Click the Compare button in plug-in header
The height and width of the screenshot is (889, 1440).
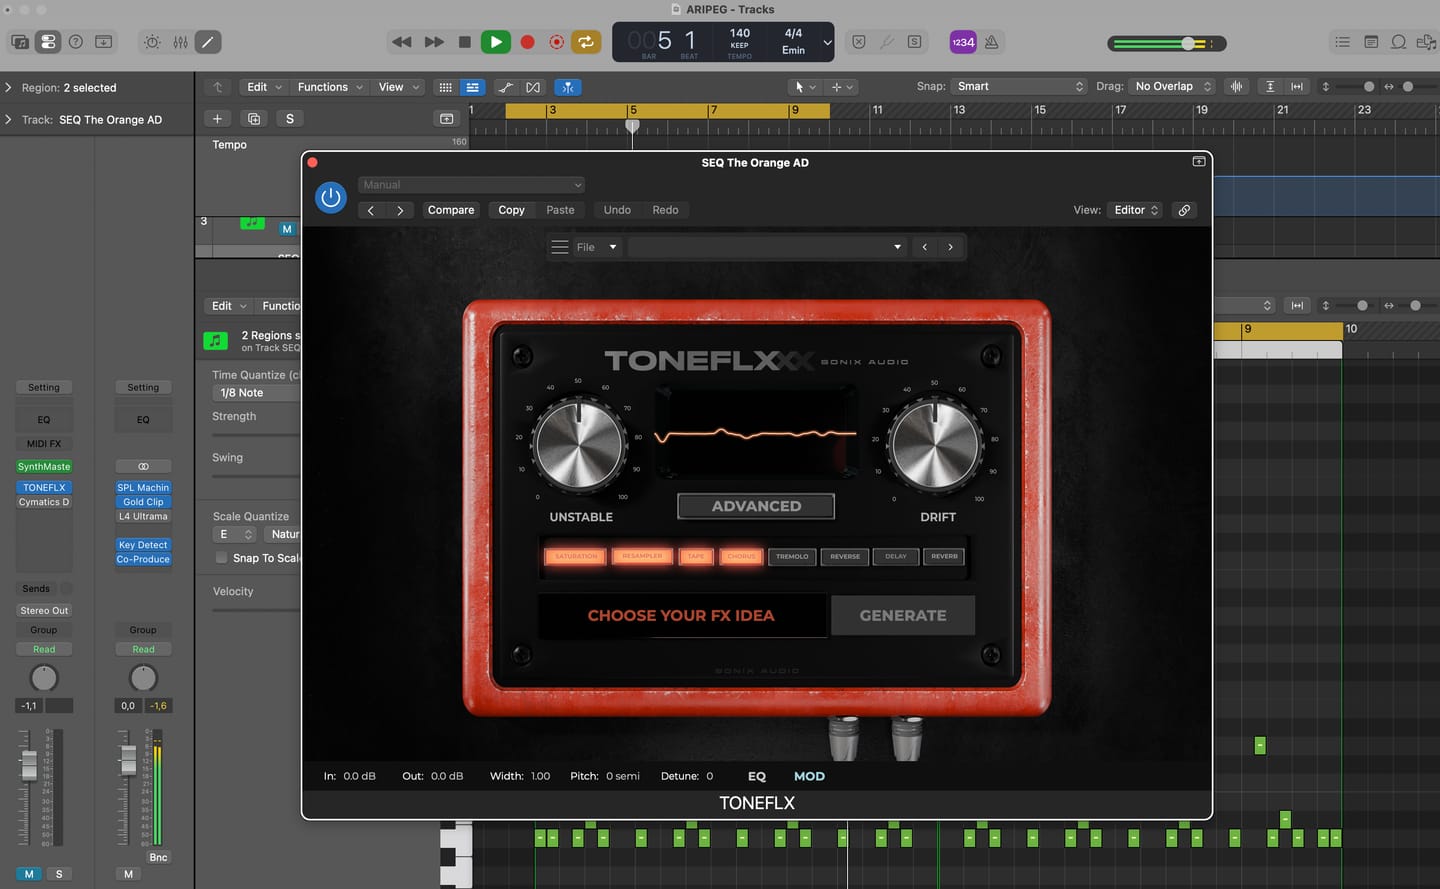451,210
